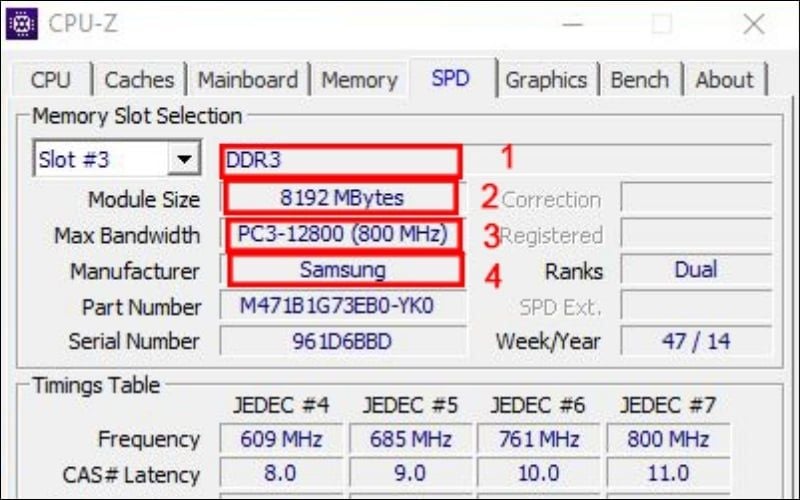Select the Memory tab
The width and height of the screenshot is (800, 500).
point(359,80)
